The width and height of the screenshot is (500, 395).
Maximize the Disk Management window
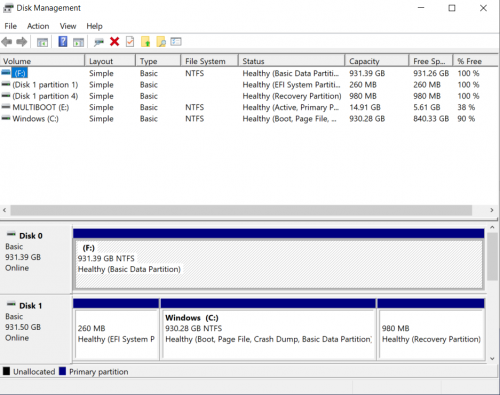452,8
